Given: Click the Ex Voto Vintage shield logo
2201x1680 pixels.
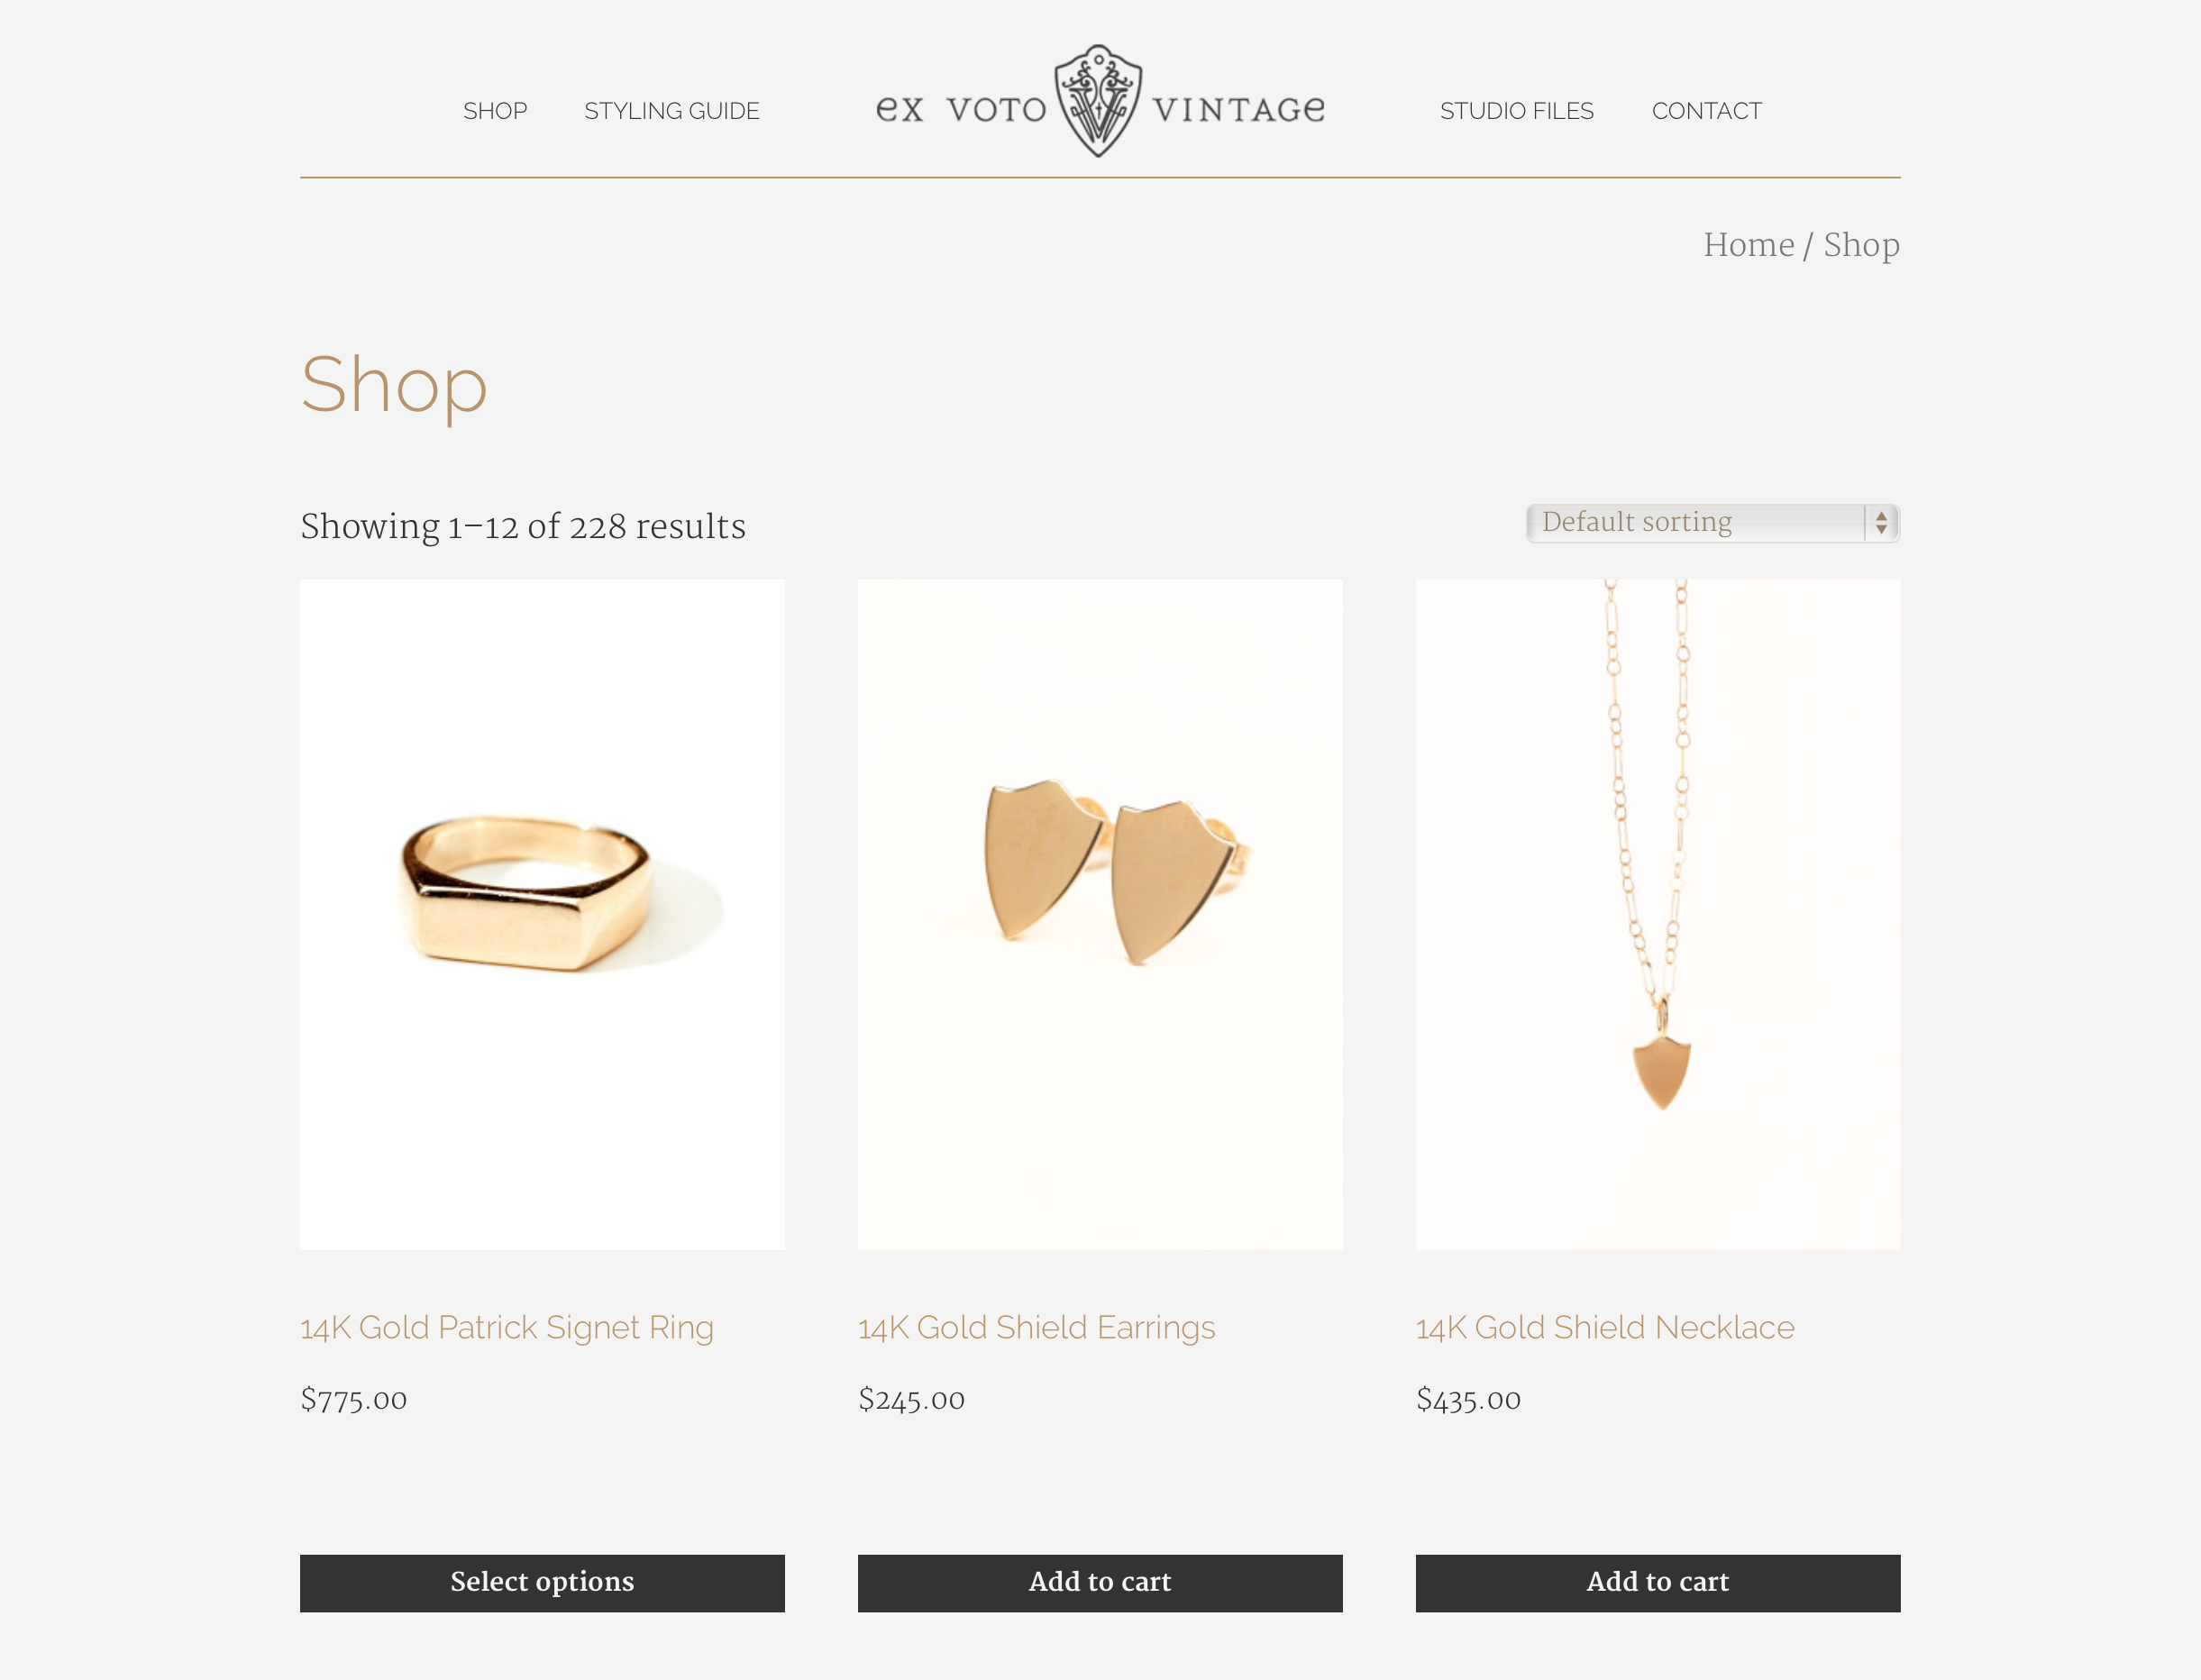Looking at the screenshot, I should click(x=1098, y=100).
